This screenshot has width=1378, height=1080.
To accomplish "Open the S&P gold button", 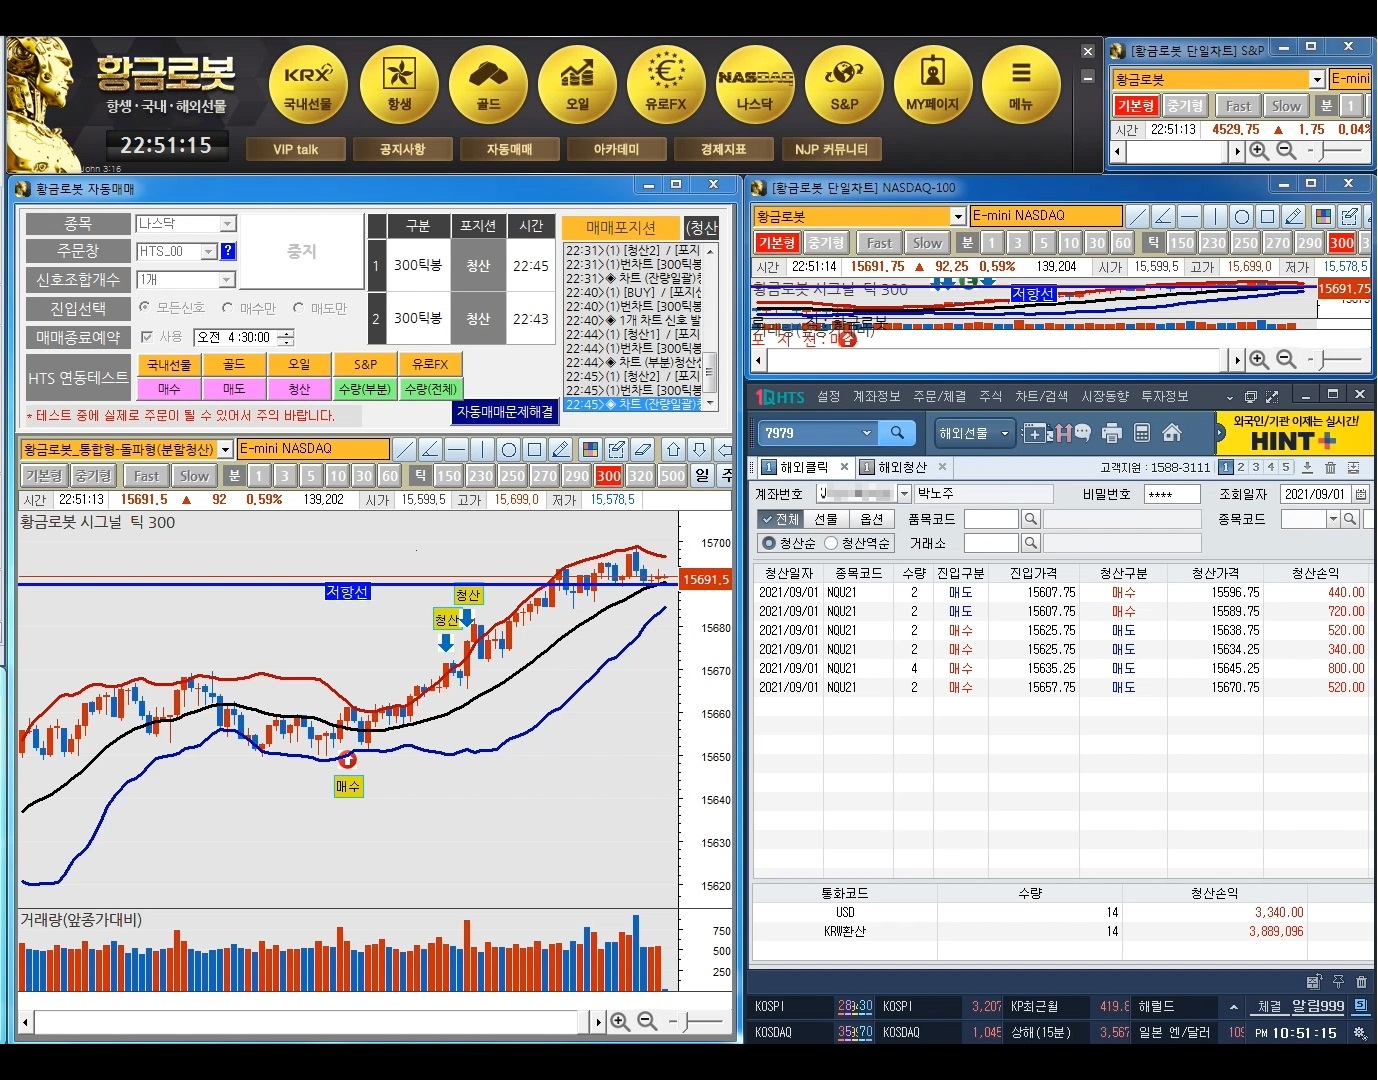I will (844, 84).
